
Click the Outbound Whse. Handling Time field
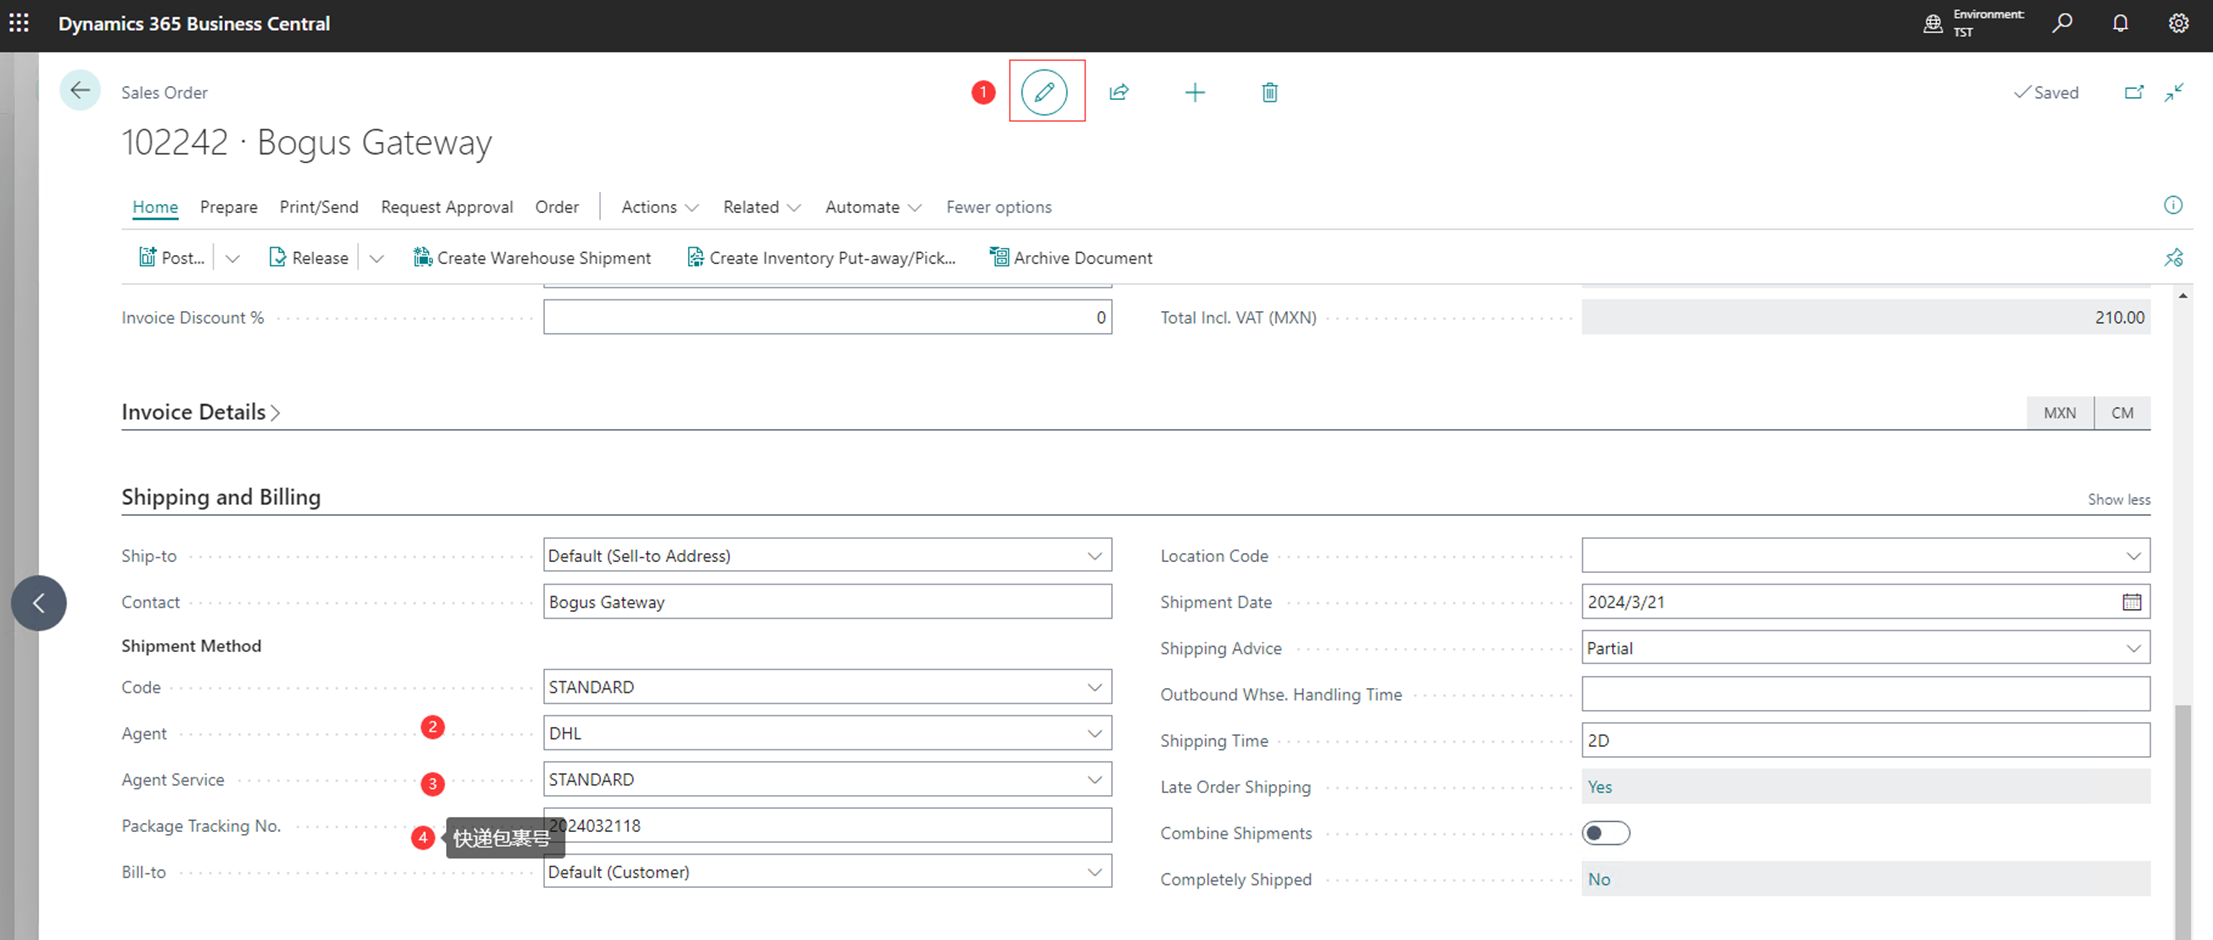point(1866,694)
